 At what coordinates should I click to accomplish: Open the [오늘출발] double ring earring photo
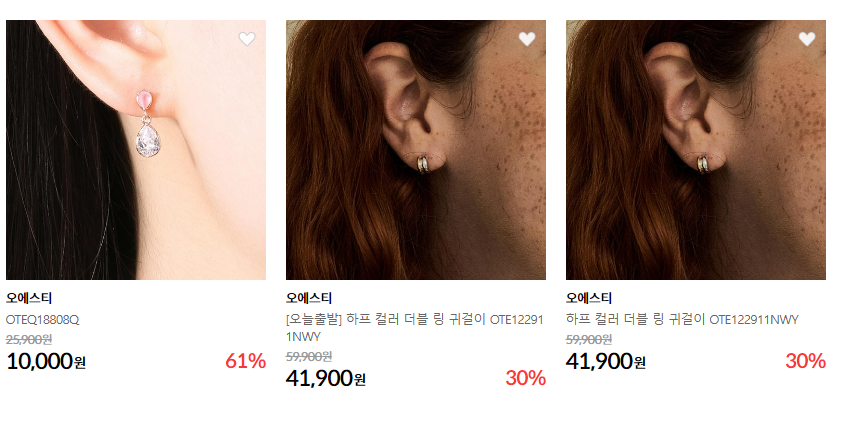coord(416,150)
